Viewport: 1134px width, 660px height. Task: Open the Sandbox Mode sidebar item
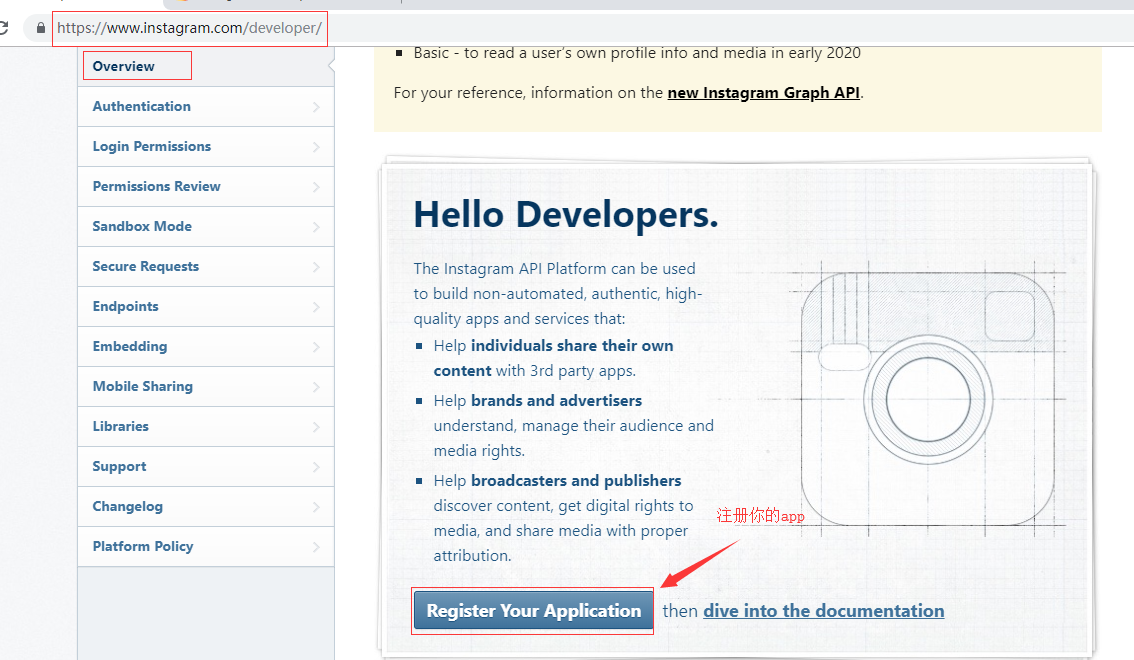click(205, 227)
